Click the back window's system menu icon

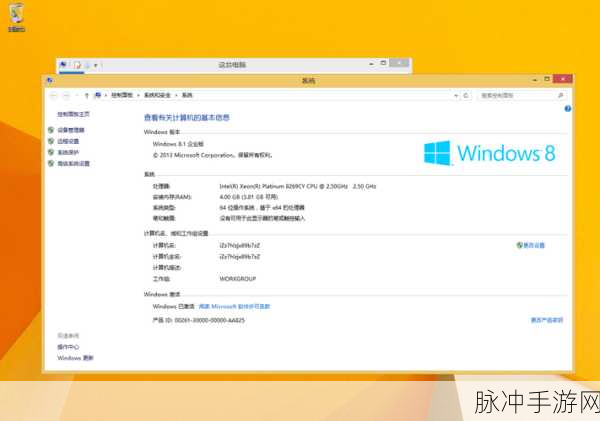[63, 65]
